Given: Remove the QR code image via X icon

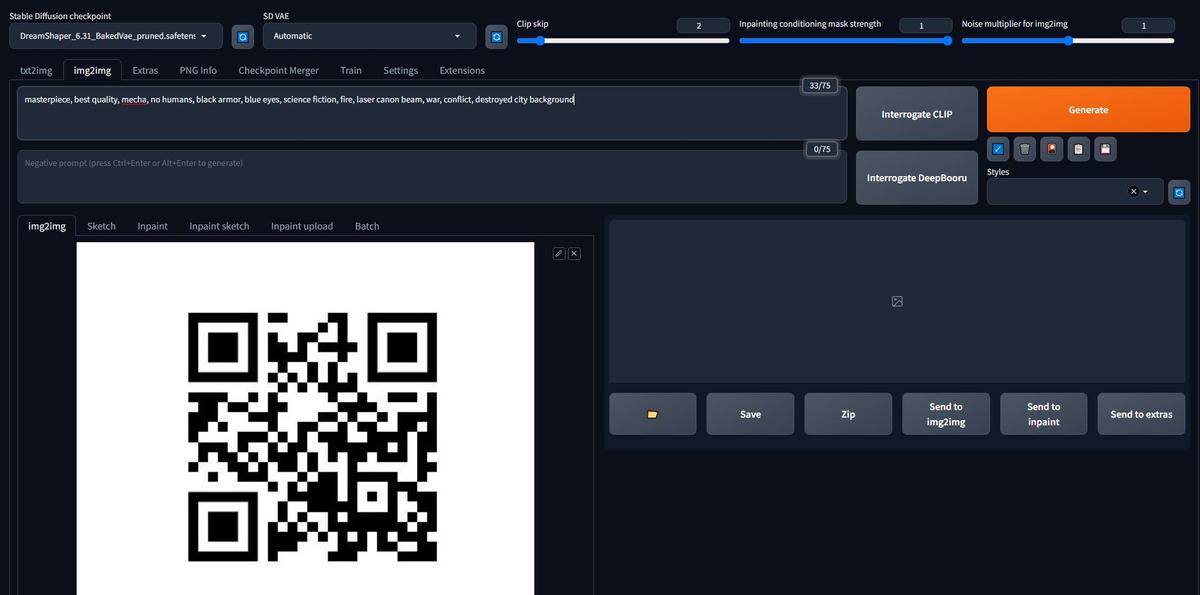Looking at the screenshot, I should (574, 253).
